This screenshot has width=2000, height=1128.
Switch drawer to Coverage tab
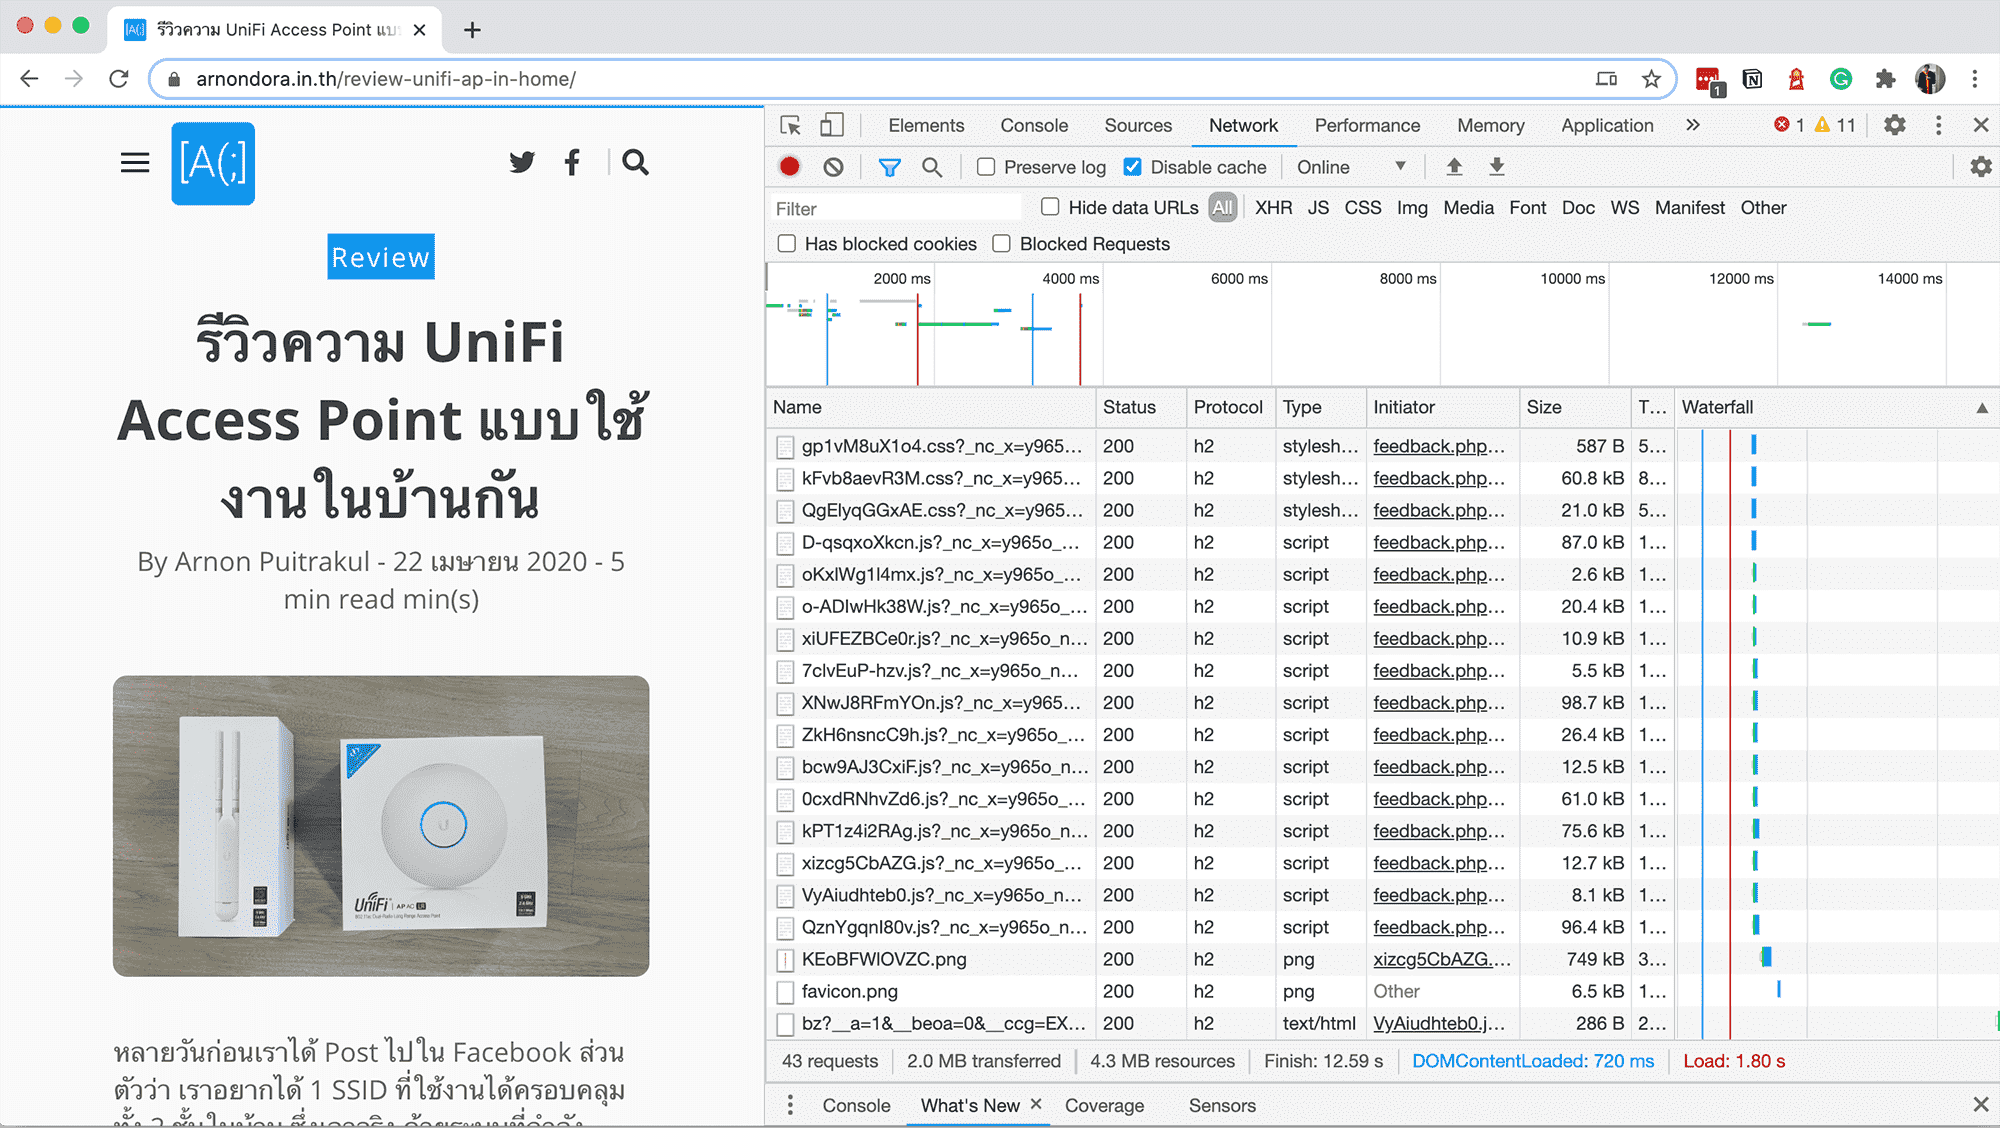point(1104,1105)
